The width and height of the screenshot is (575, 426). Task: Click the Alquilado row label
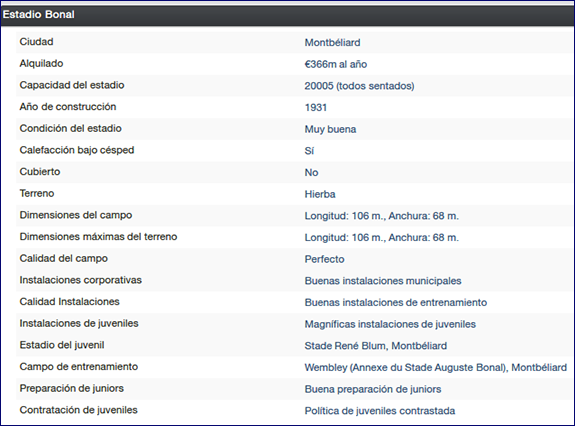pos(41,63)
